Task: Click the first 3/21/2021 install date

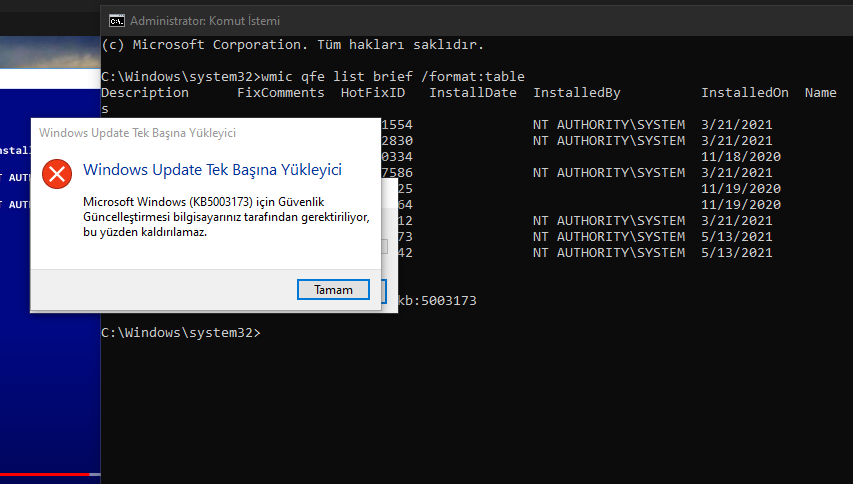Action: point(737,125)
